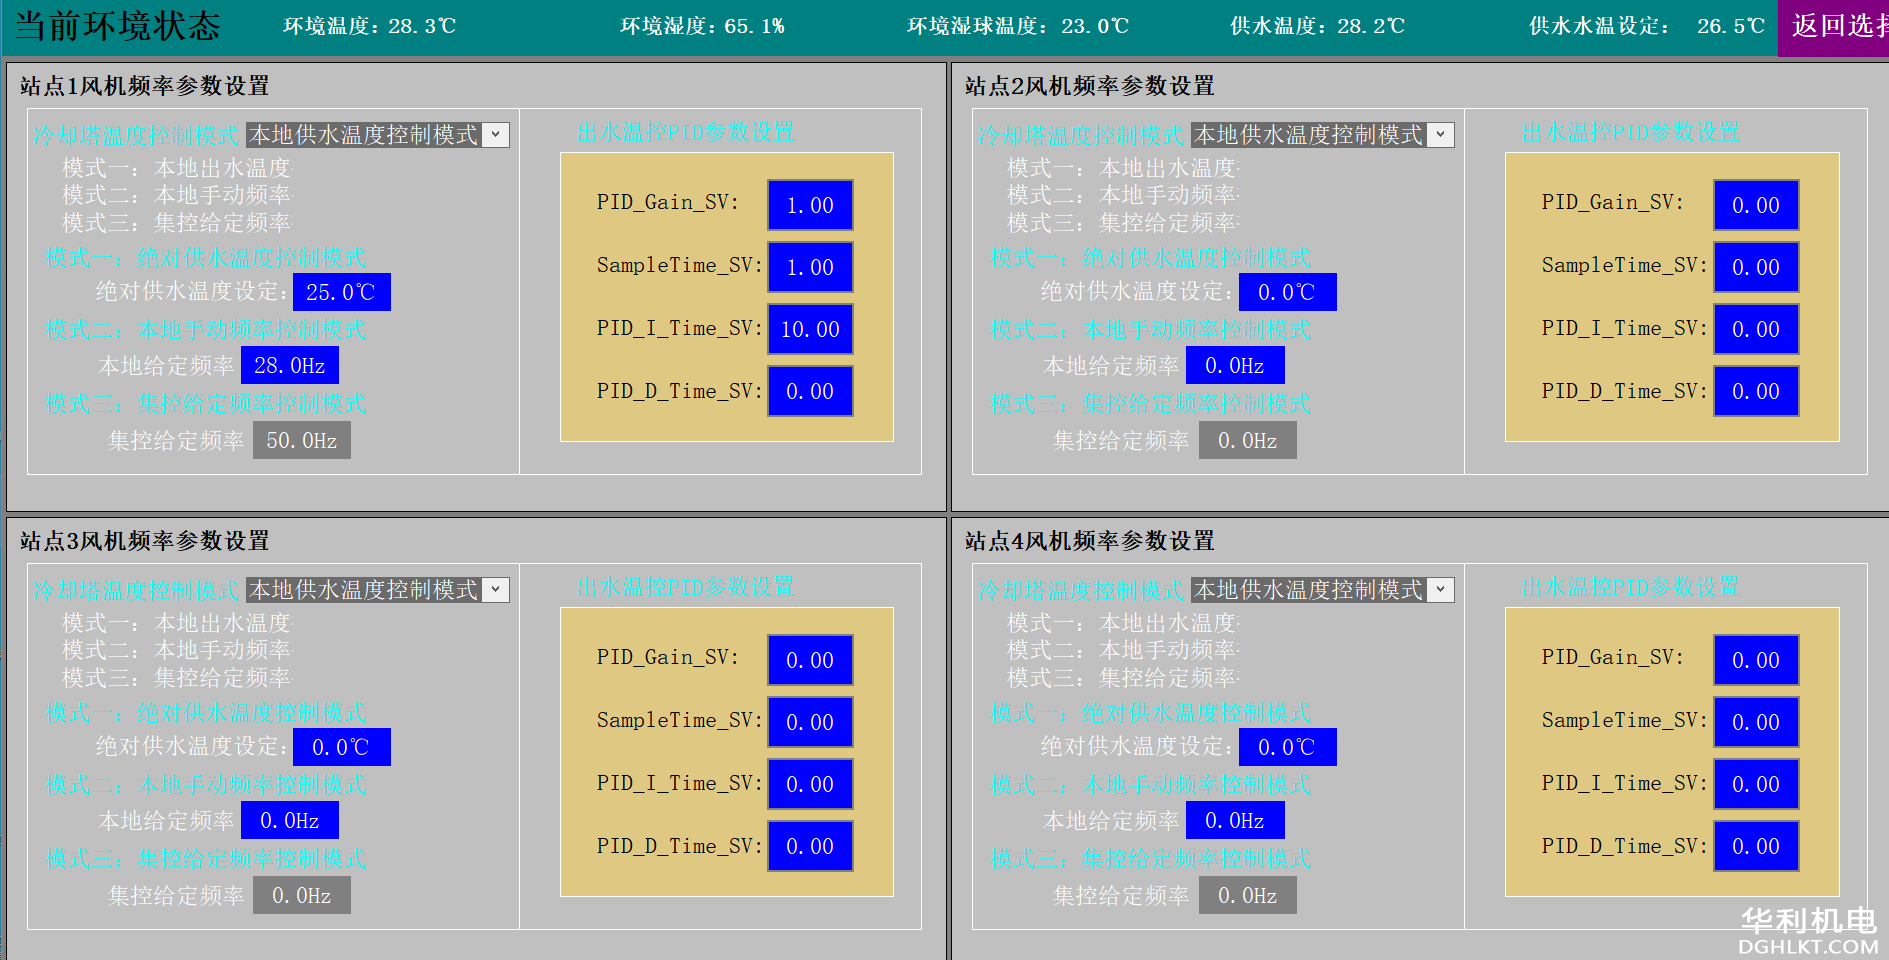Edit Station 4 PID_D_Time_SV value field

tap(1756, 846)
